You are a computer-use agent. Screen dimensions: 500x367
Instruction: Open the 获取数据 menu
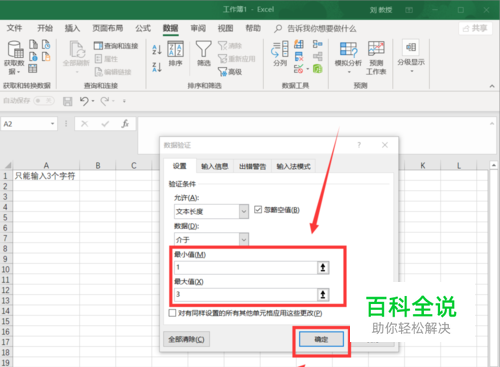(15, 58)
